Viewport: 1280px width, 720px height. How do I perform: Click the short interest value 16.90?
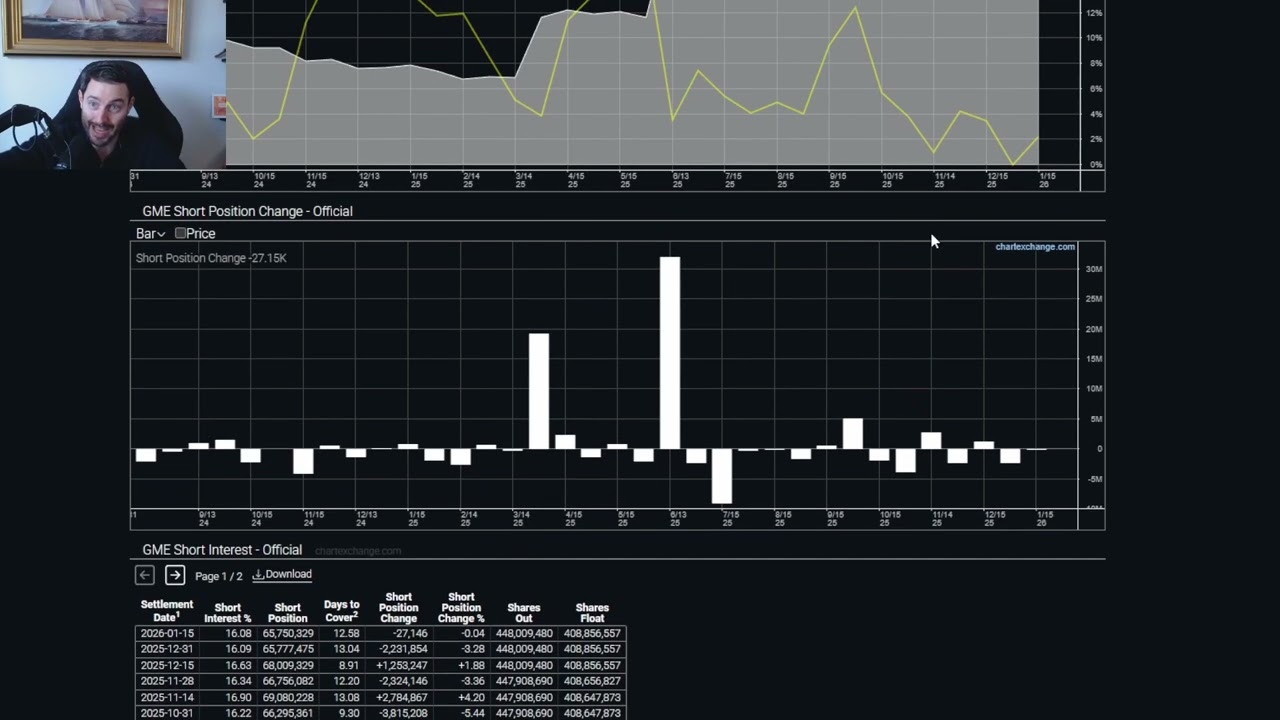pyautogui.click(x=238, y=697)
